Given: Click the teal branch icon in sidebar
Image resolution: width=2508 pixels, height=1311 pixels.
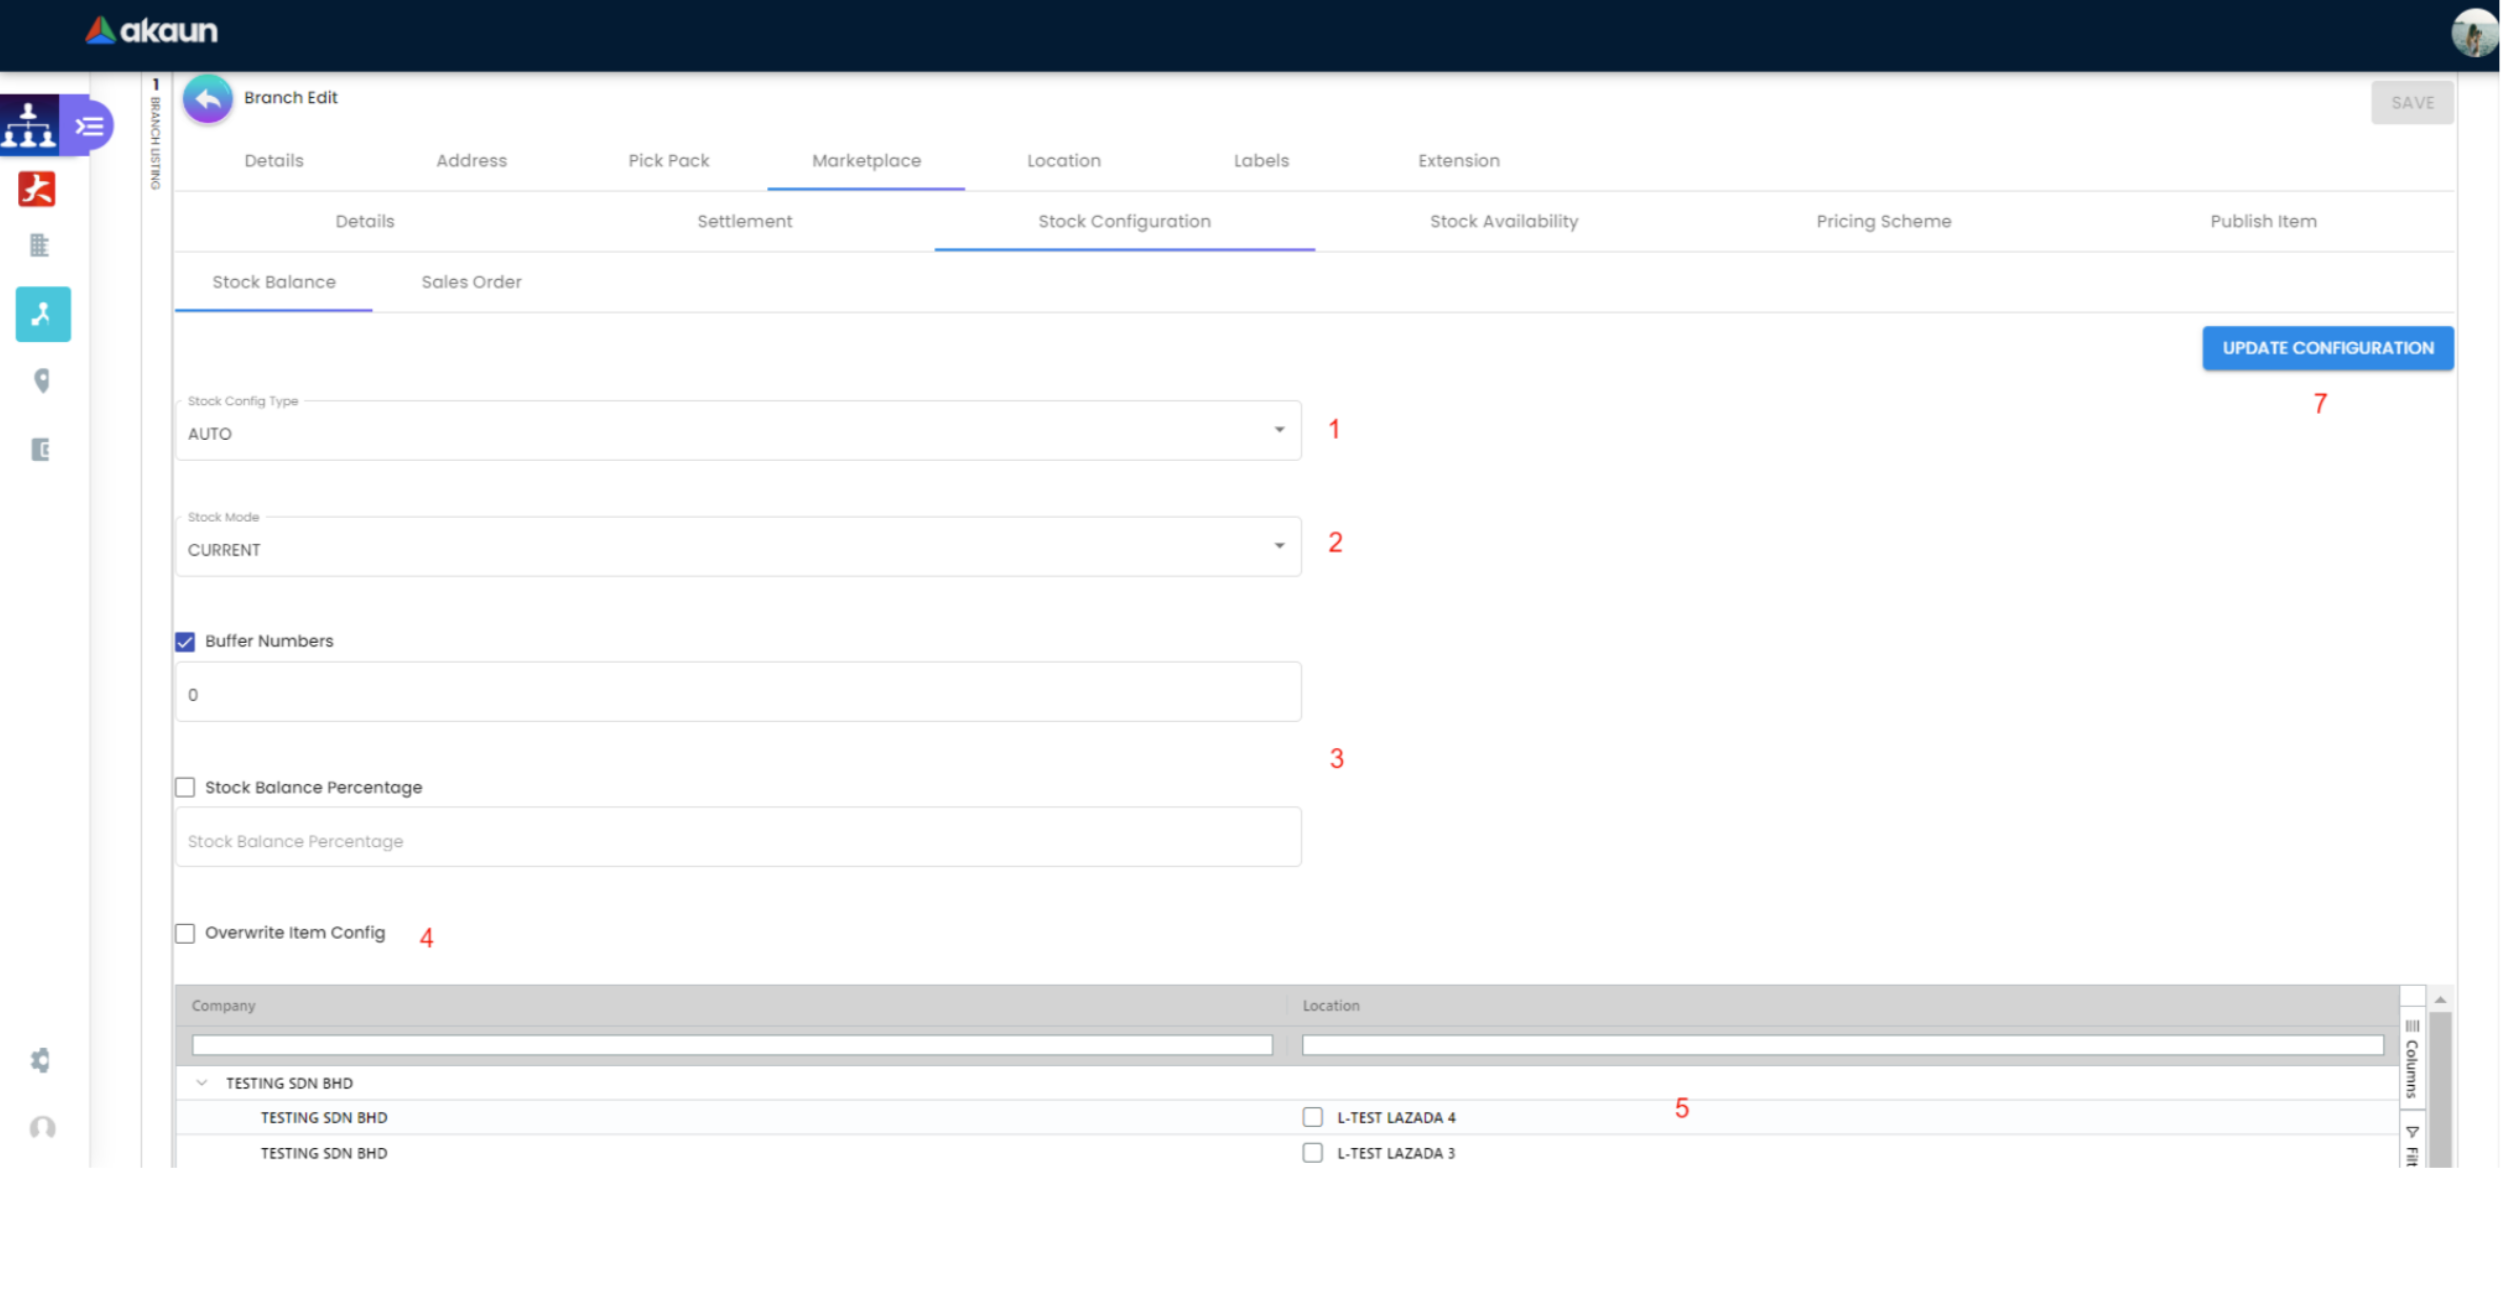Looking at the screenshot, I should click(43, 314).
